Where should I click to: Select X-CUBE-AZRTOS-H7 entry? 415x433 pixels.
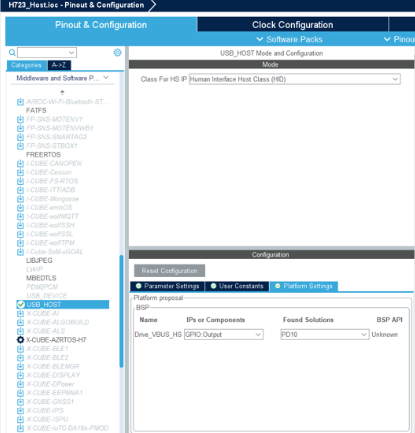click(x=56, y=340)
